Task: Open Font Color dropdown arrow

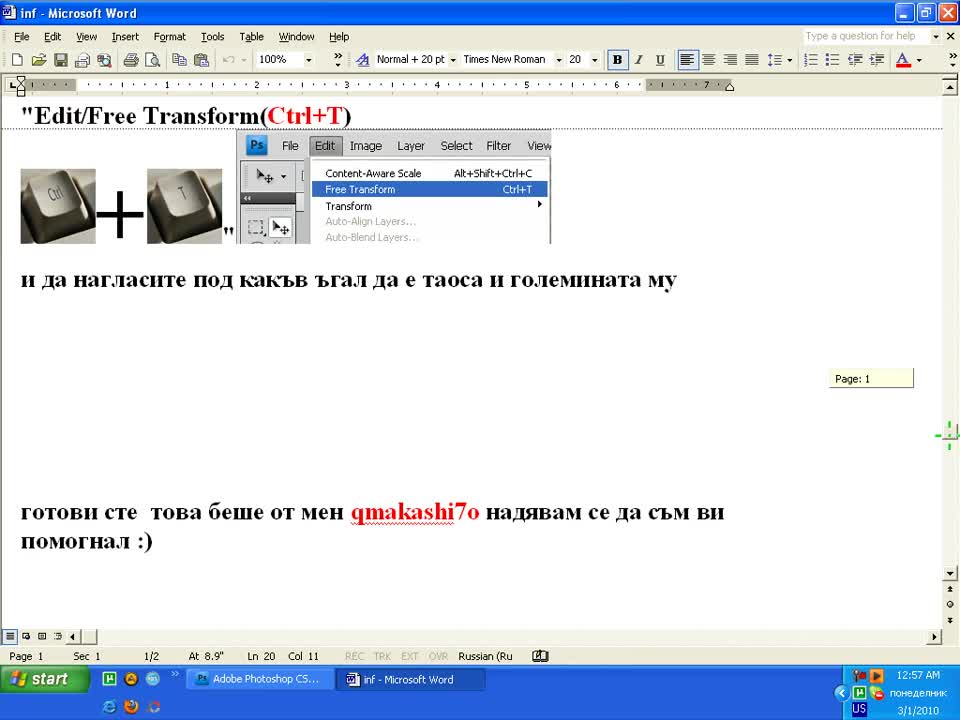Action: (x=919, y=60)
